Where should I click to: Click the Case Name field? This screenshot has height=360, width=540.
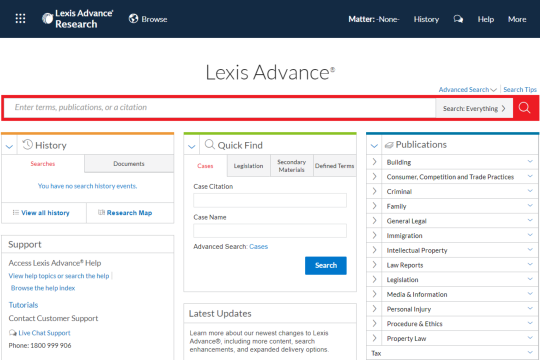point(270,231)
